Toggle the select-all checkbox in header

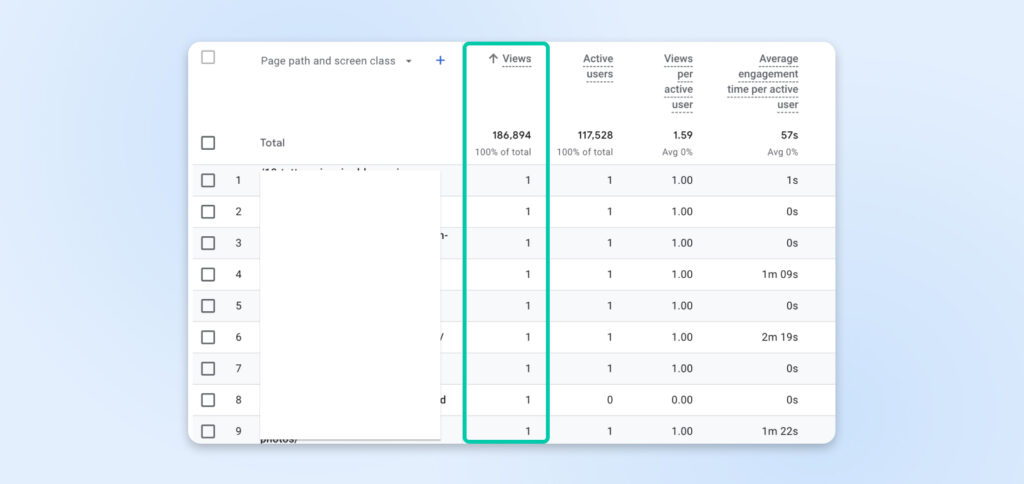(208, 57)
